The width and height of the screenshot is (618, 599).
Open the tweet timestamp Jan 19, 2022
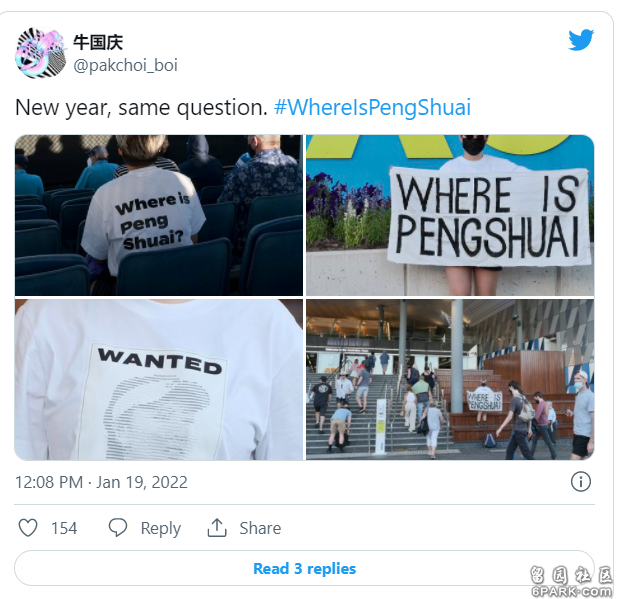click(101, 482)
